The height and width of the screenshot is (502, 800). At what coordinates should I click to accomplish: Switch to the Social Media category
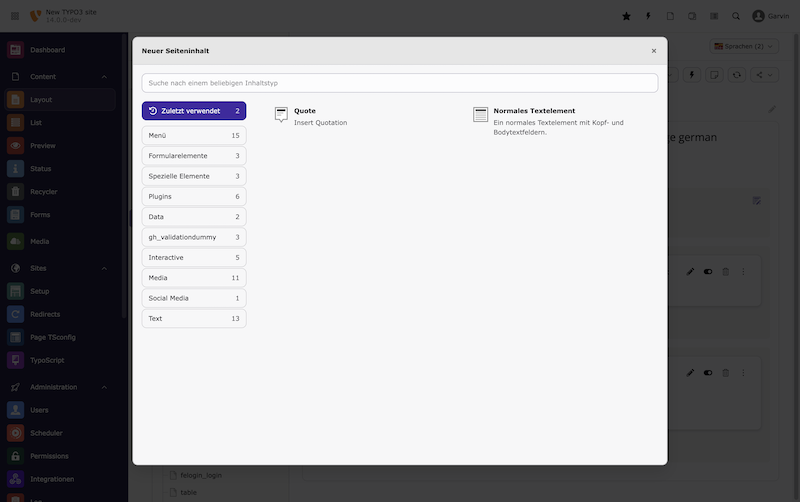point(193,298)
